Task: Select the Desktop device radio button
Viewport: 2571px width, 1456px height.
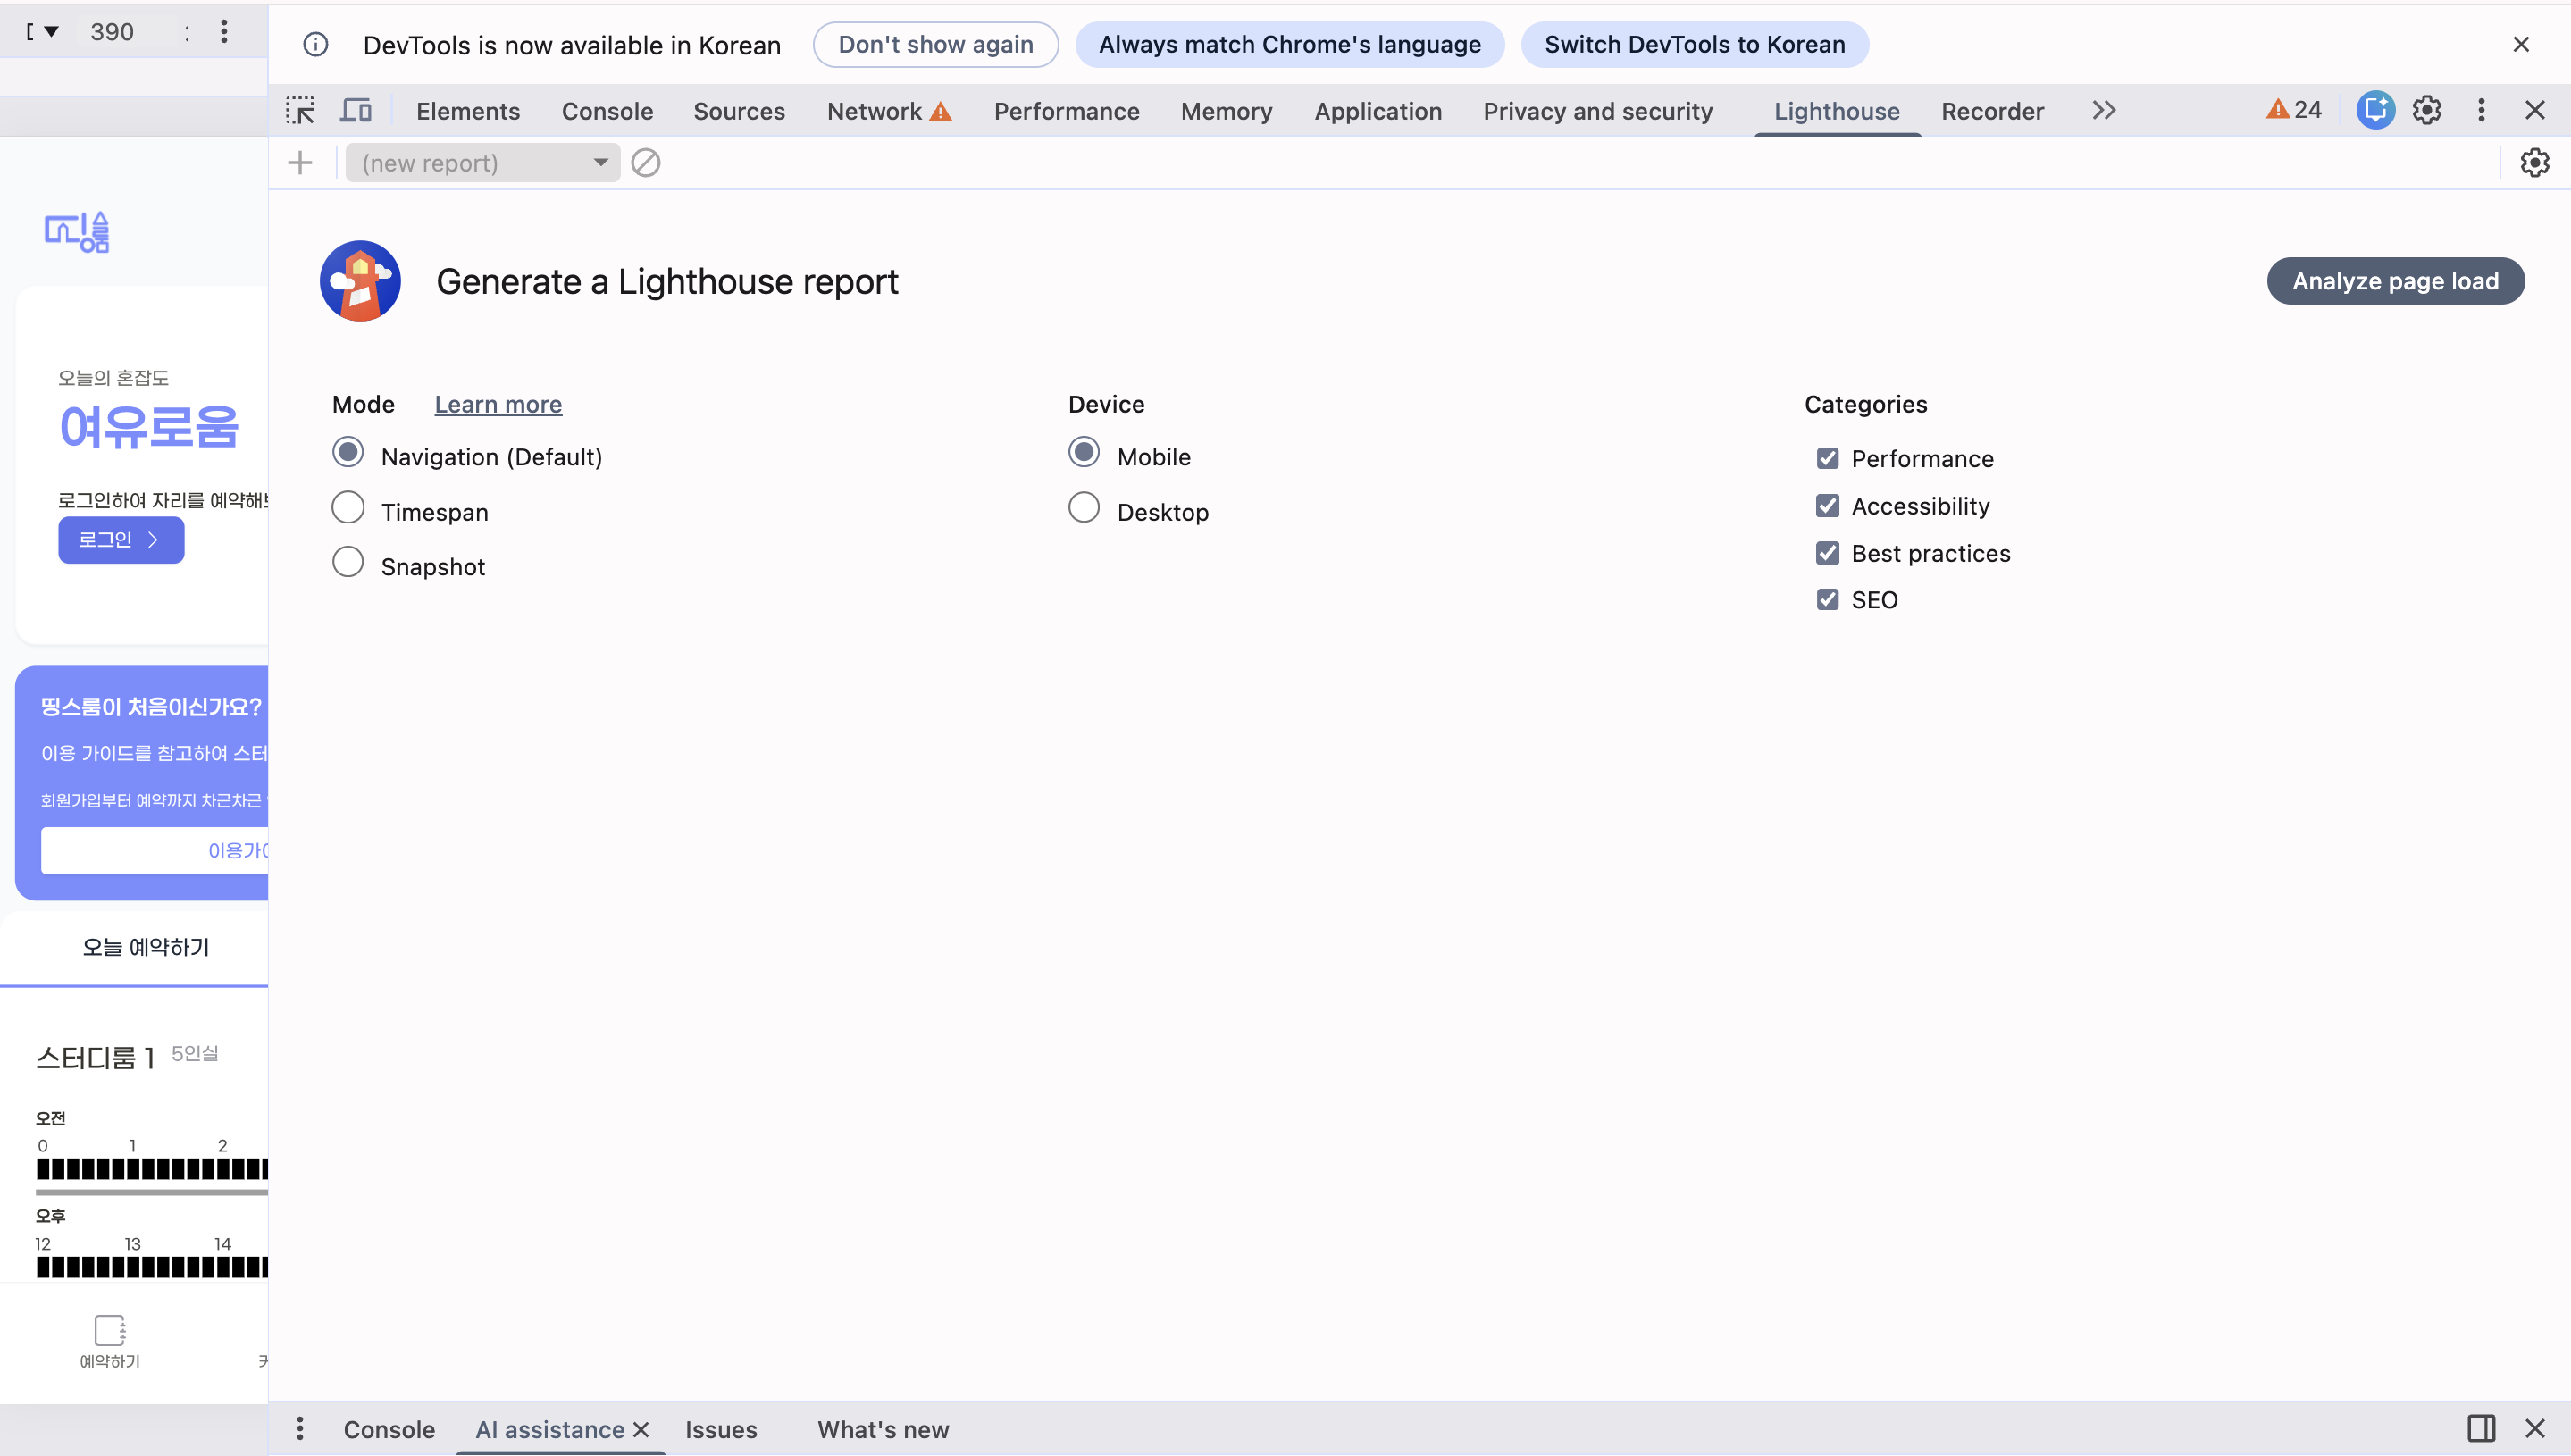Action: pos(1084,508)
